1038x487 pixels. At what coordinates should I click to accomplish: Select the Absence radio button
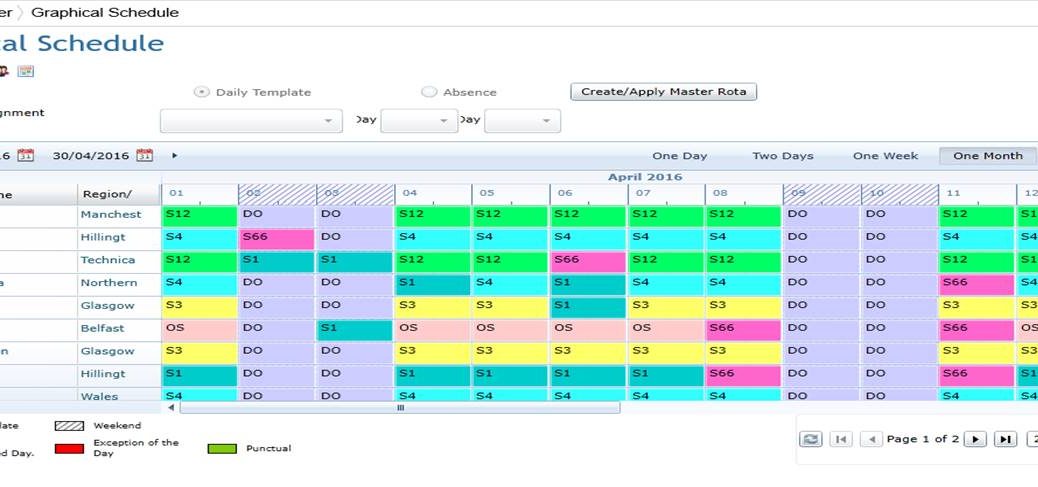[x=429, y=92]
